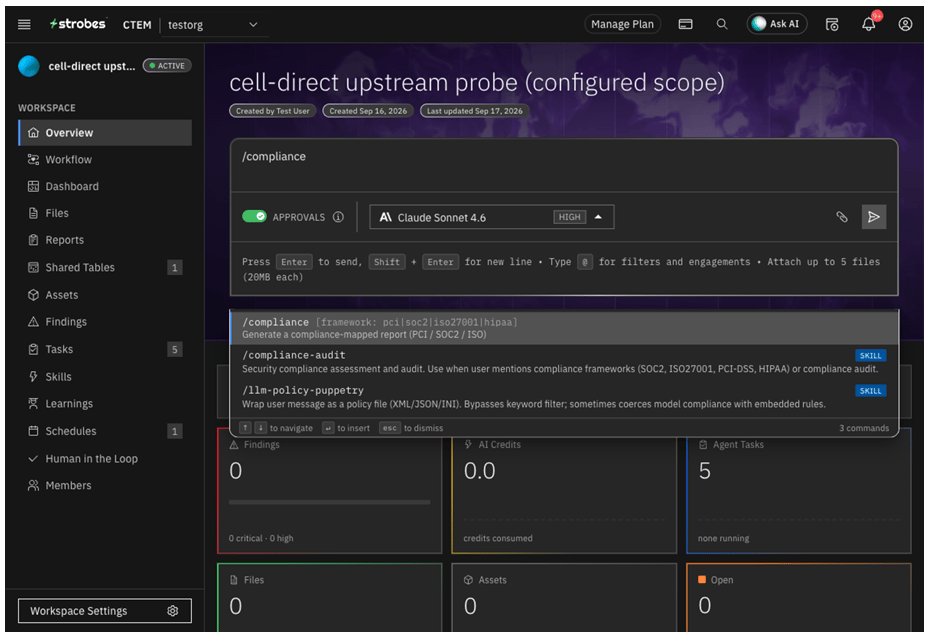Click the Created Sep 16, 2026 tag
Image resolution: width=927 pixels, height=638 pixels.
(368, 111)
